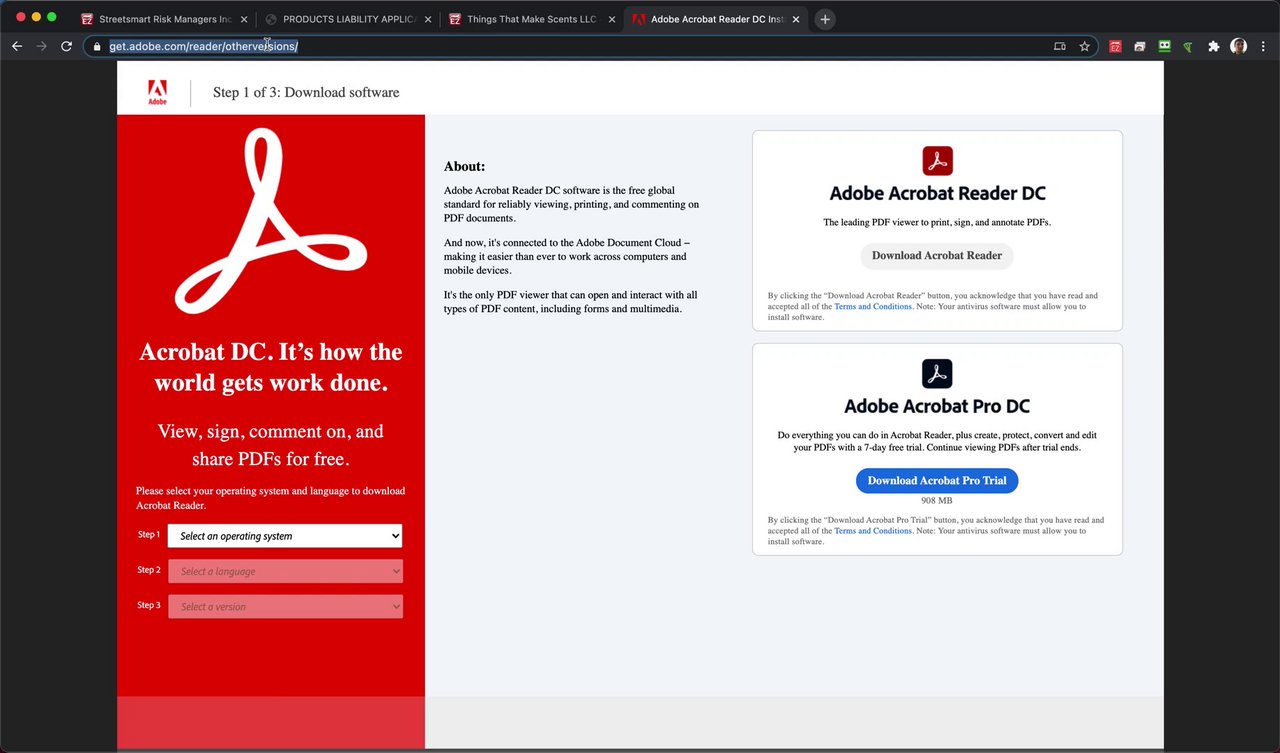Open the Select a version dropdown
The image size is (1280, 753).
click(285, 606)
